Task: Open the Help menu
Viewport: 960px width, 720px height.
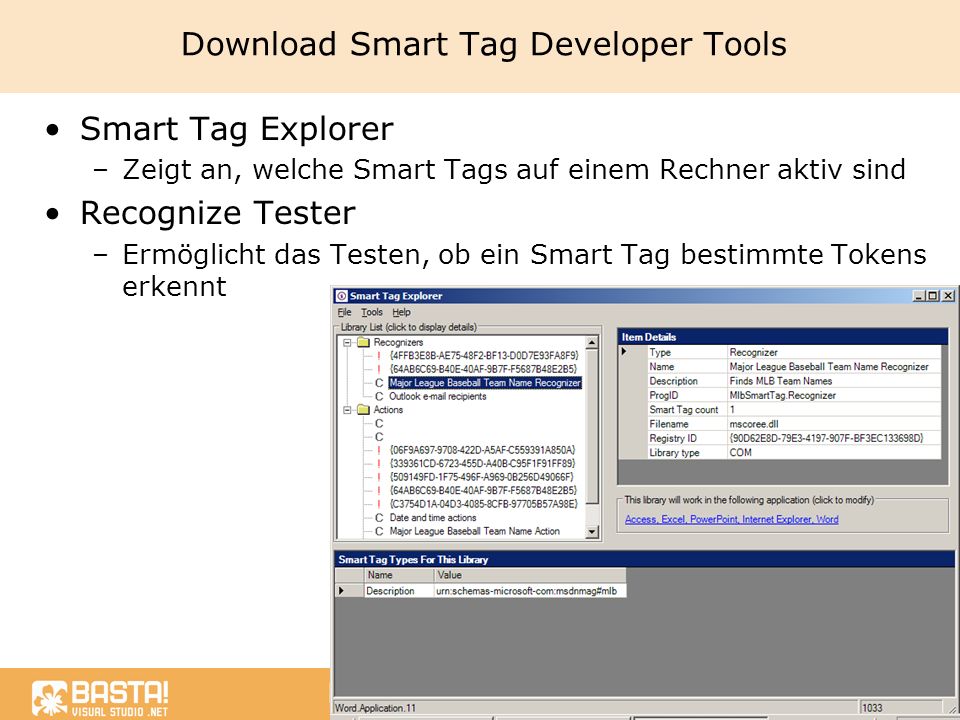Action: (x=402, y=312)
